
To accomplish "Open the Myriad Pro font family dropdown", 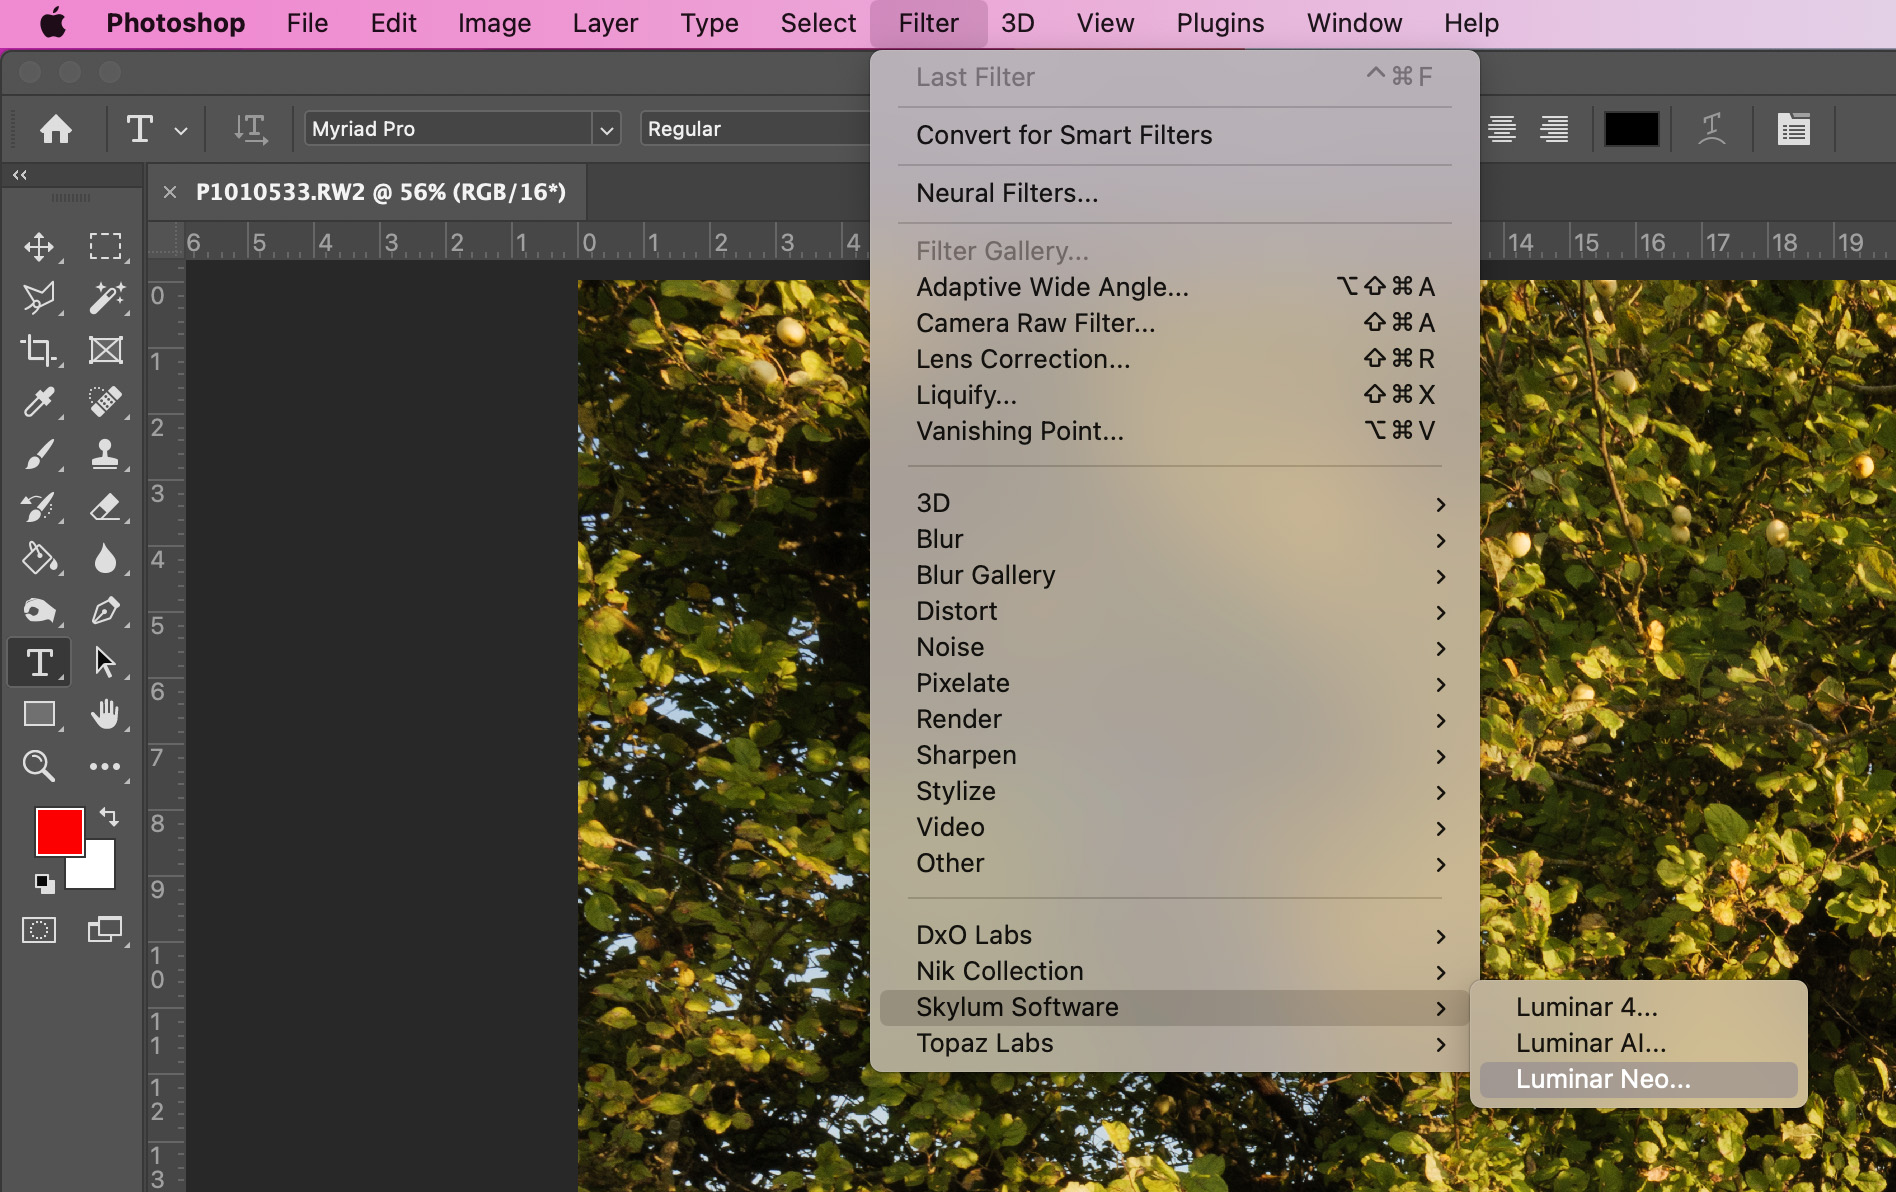I will point(606,129).
